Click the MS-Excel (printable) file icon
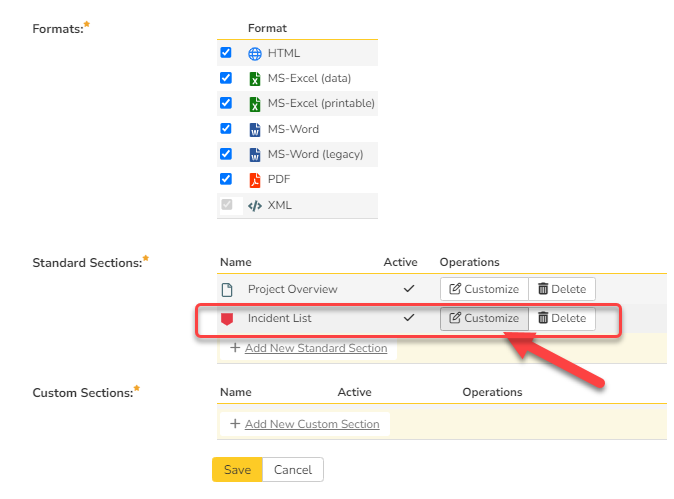The image size is (674, 499). point(254,103)
